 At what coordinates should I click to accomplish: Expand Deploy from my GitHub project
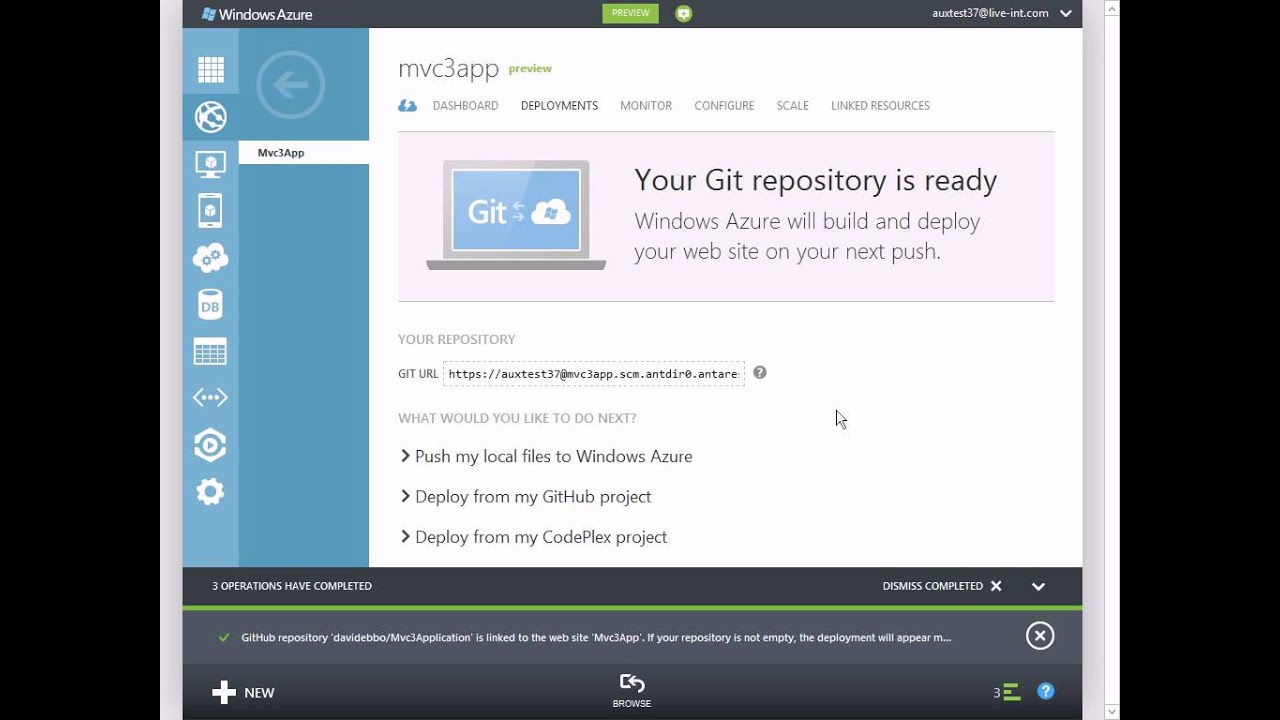[x=526, y=496]
